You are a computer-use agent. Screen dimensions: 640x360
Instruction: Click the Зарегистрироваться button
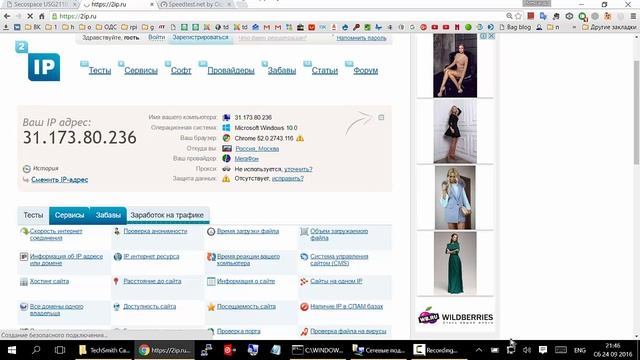pos(200,38)
